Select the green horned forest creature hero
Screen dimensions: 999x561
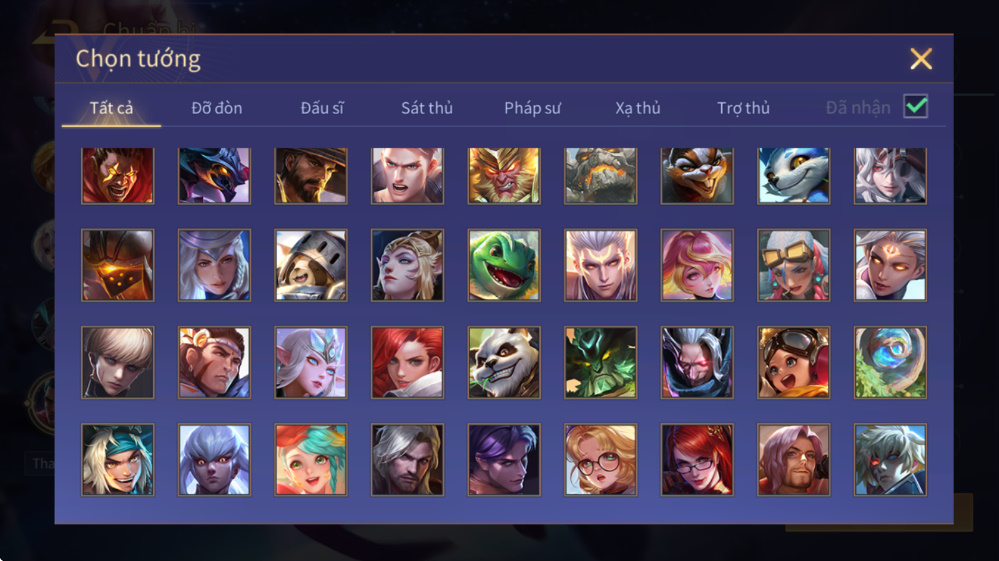(600, 362)
